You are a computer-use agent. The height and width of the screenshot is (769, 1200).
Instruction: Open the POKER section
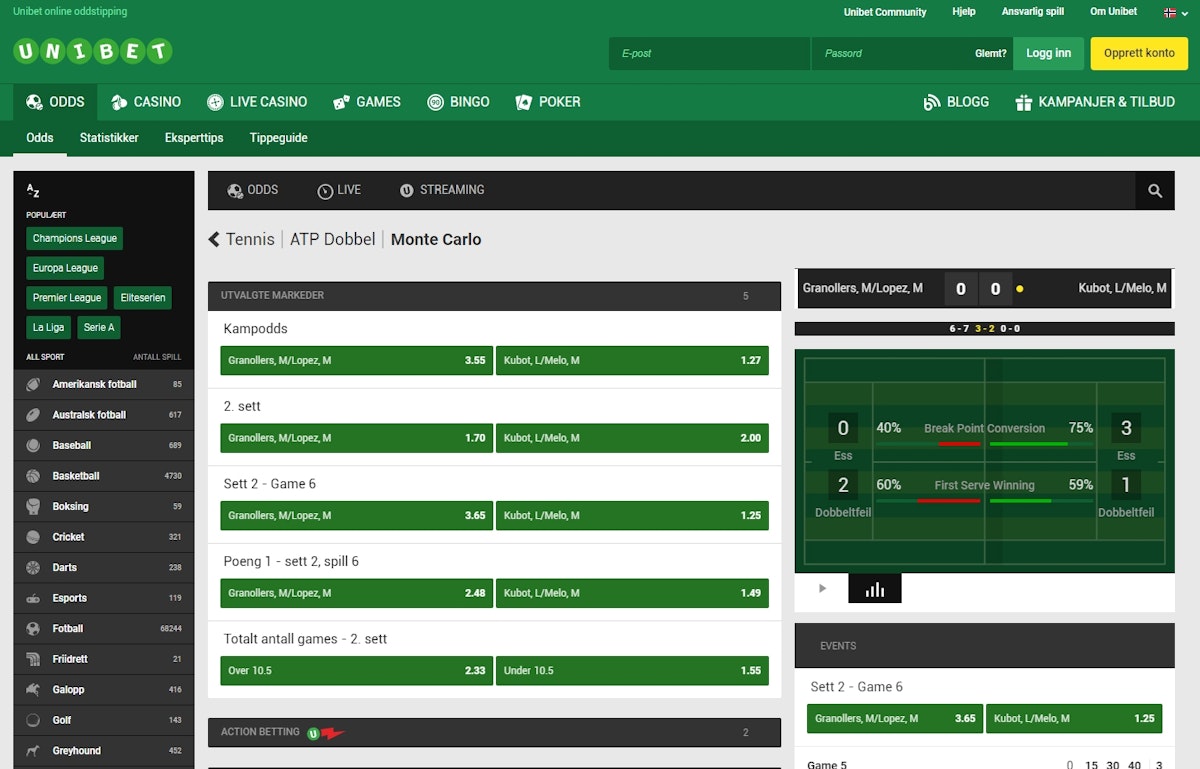(x=547, y=102)
